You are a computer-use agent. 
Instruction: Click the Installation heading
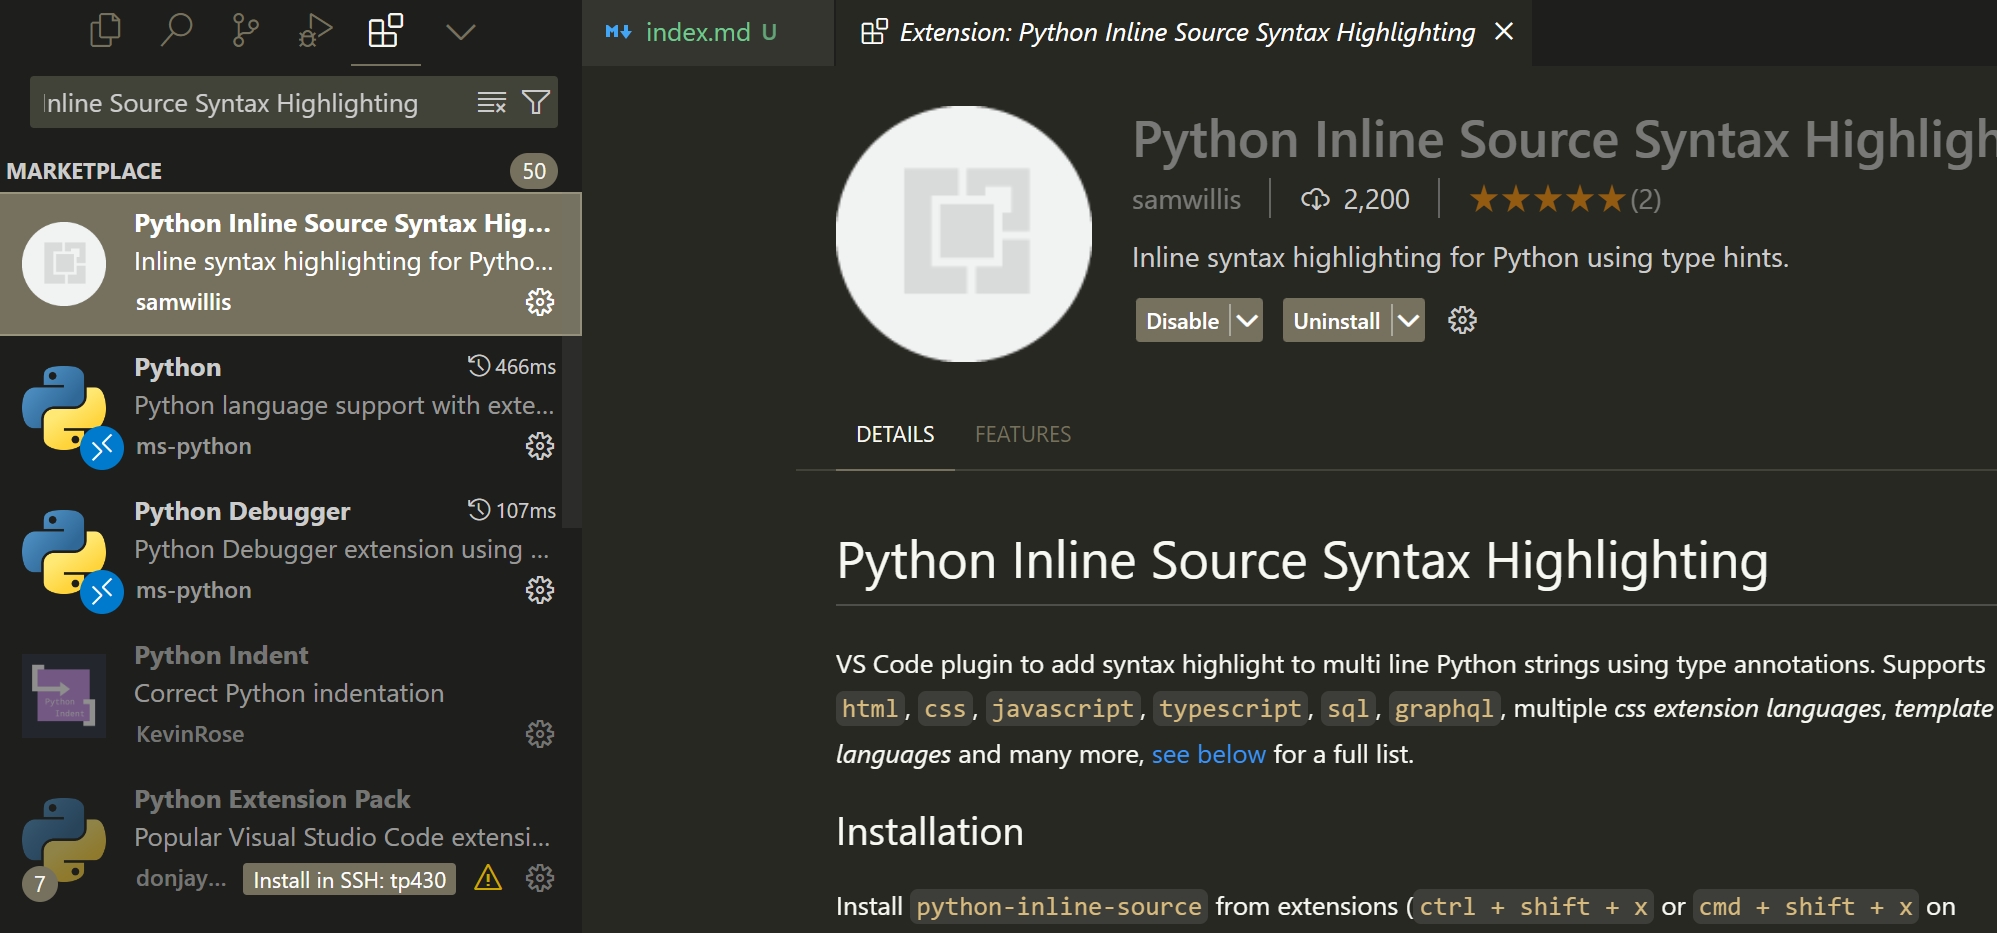(929, 832)
